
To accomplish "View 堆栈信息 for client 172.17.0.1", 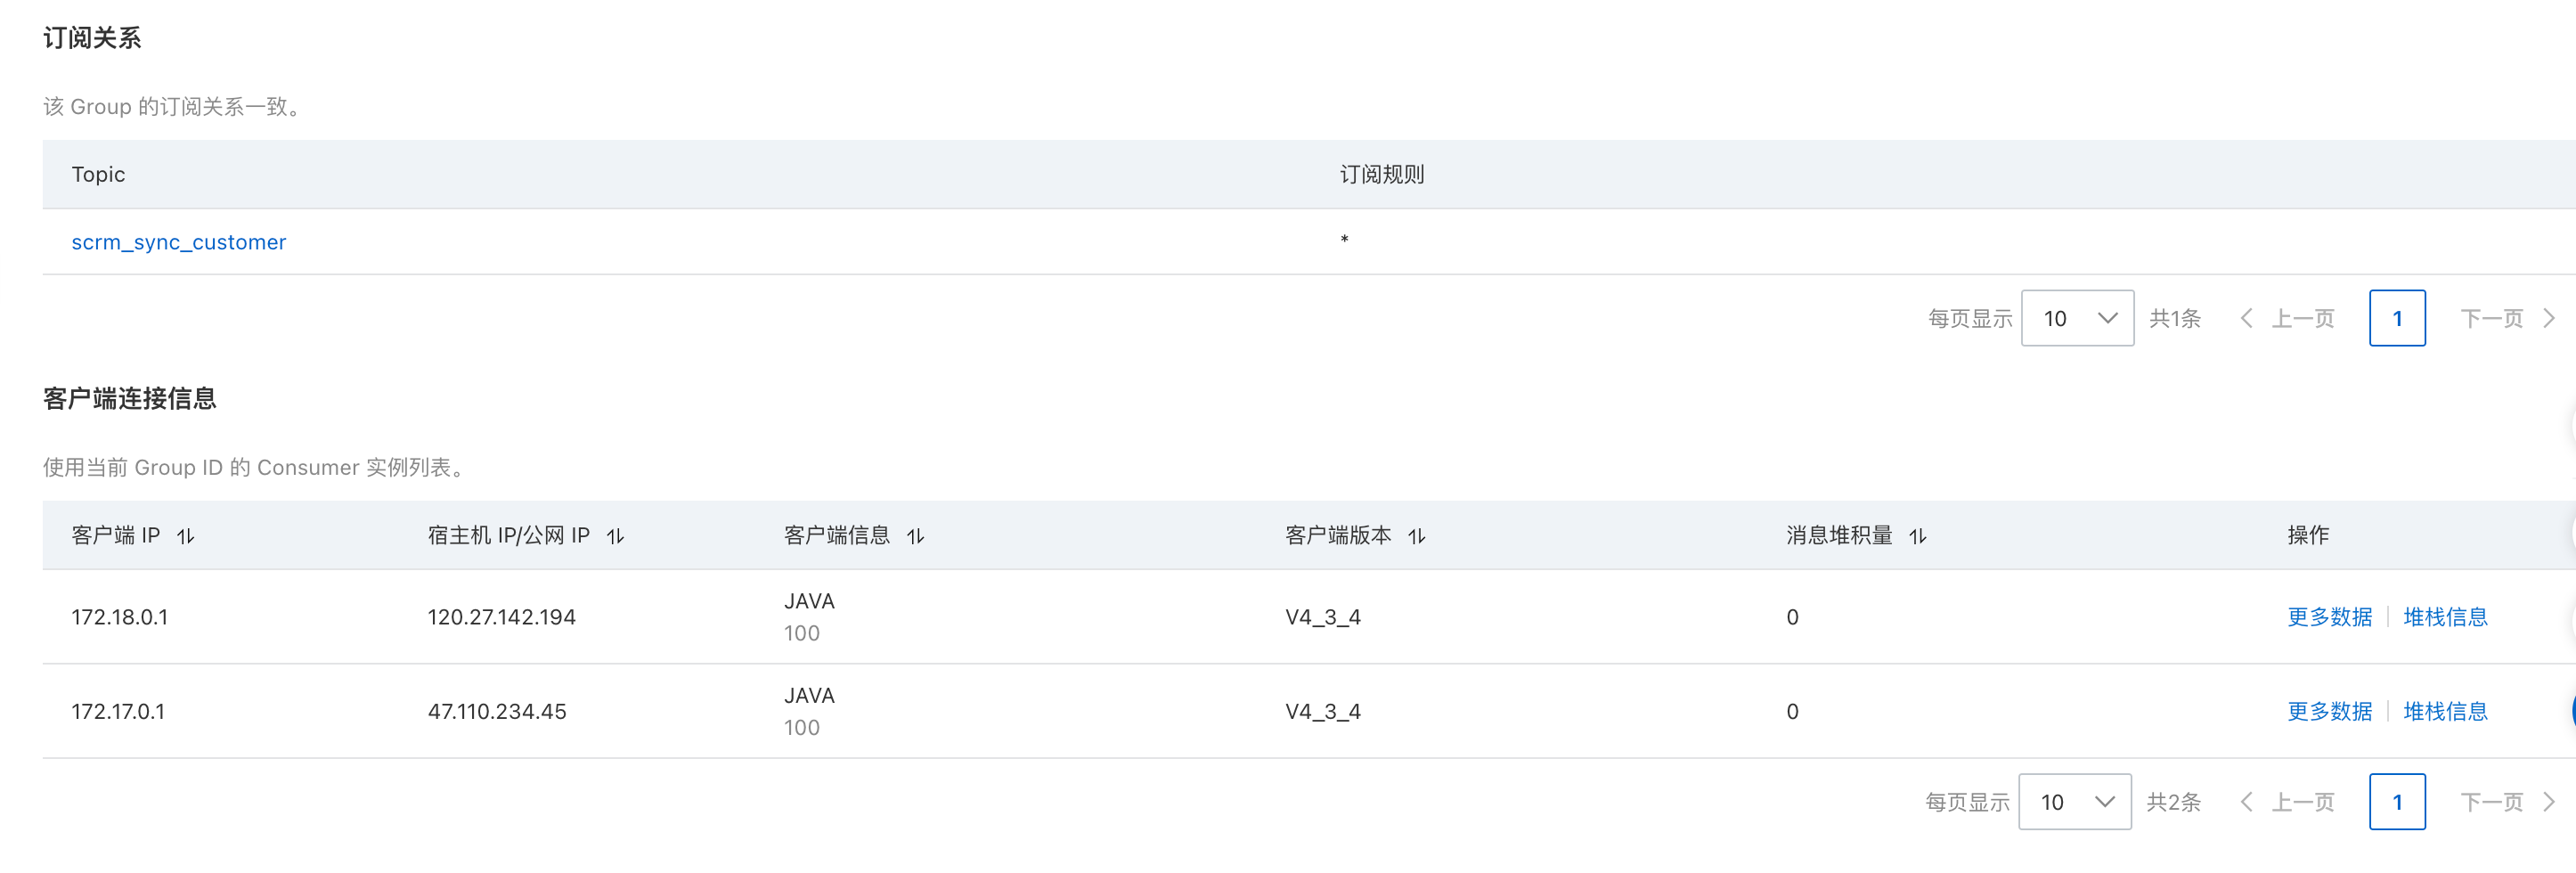I will point(2445,711).
